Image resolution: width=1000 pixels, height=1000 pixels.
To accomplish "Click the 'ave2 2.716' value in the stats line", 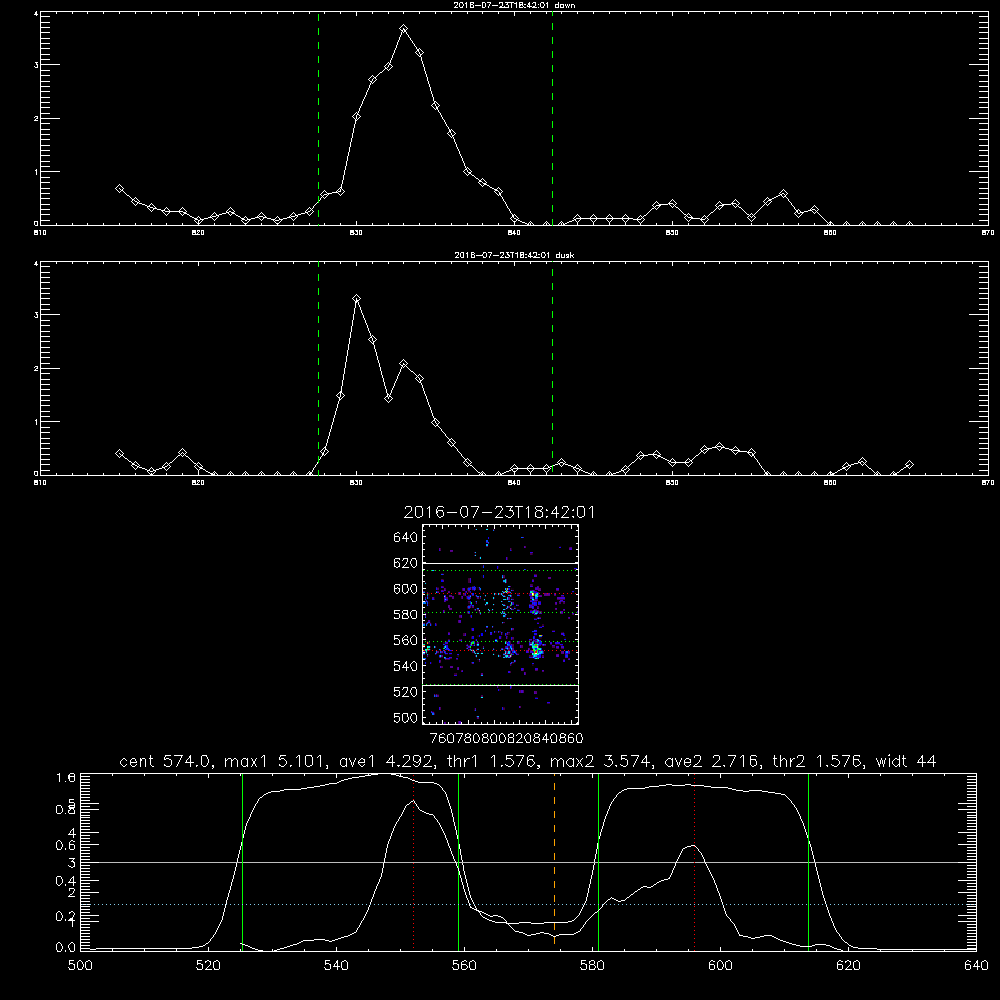I will click(711, 761).
